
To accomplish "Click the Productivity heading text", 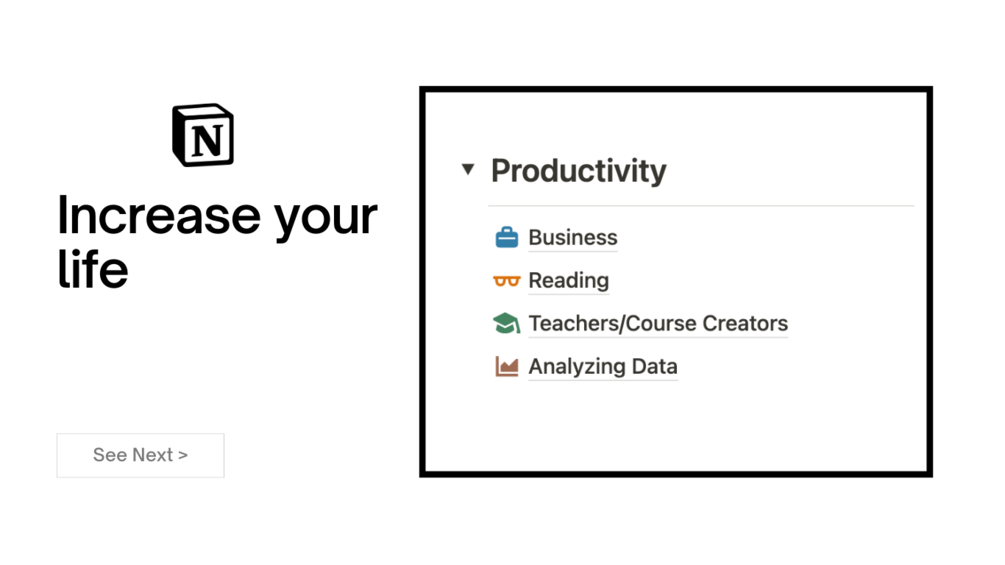I will point(578,171).
